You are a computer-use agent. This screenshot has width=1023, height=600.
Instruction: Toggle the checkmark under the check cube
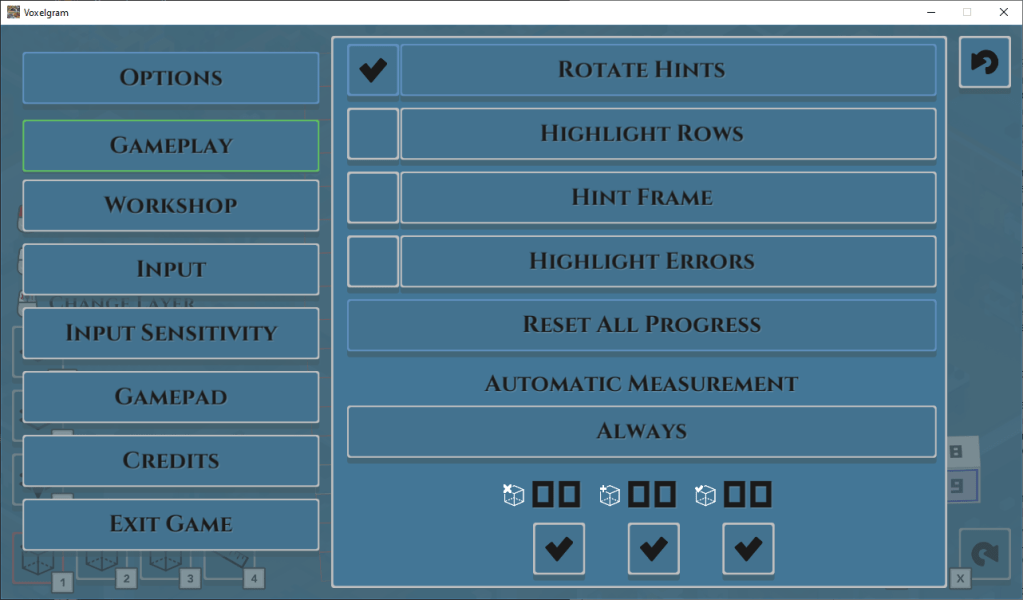tap(748, 548)
